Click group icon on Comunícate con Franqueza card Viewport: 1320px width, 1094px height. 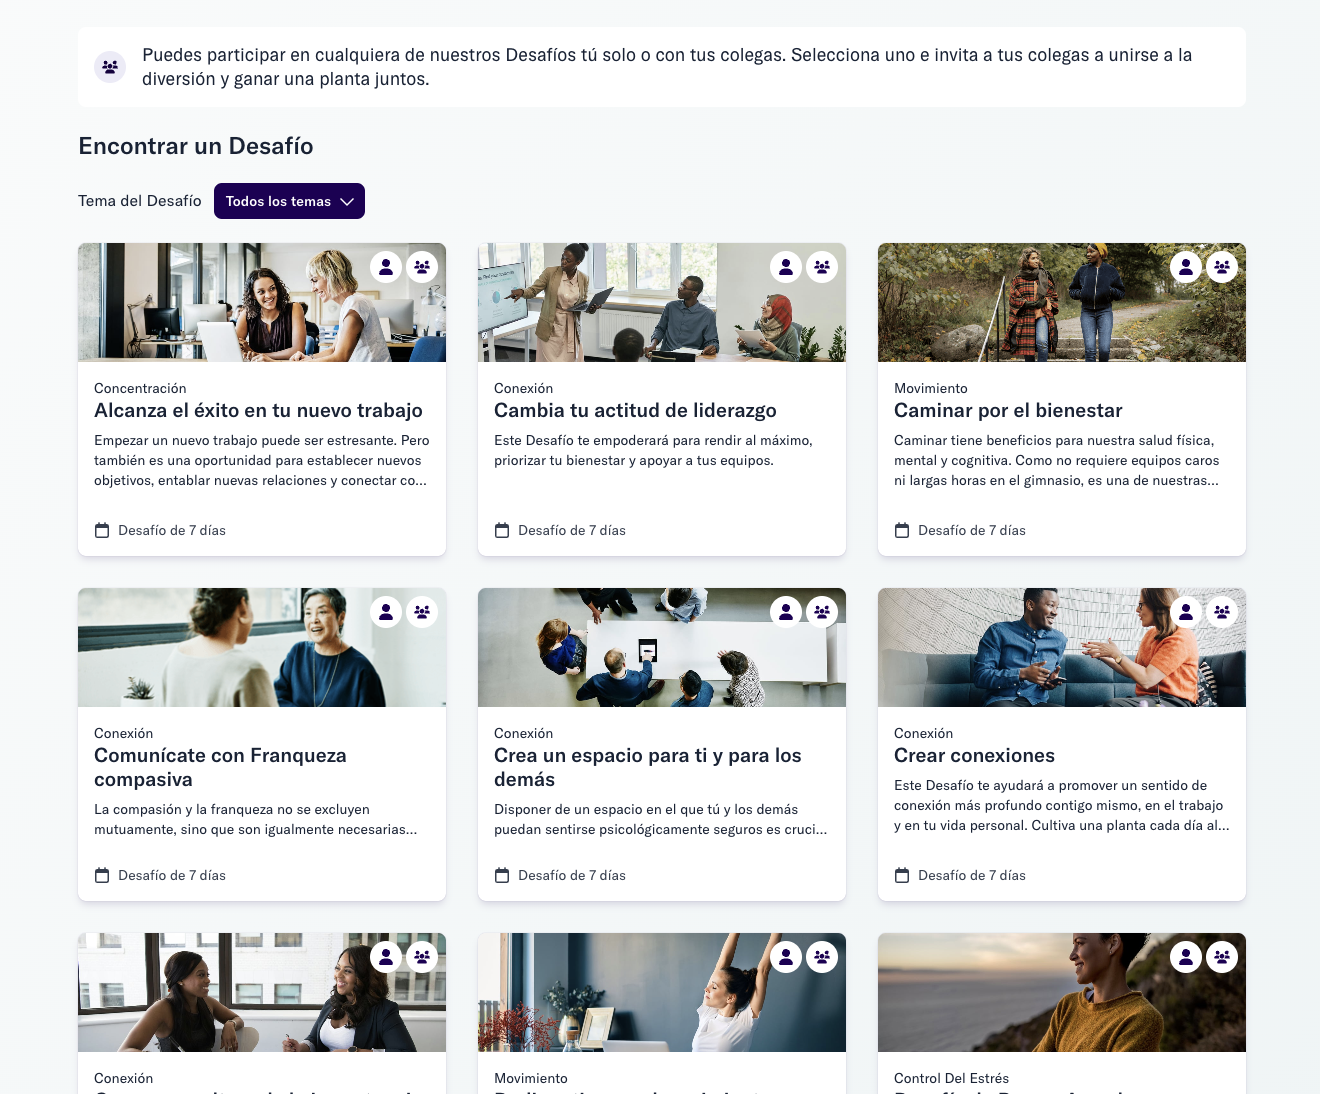point(422,612)
